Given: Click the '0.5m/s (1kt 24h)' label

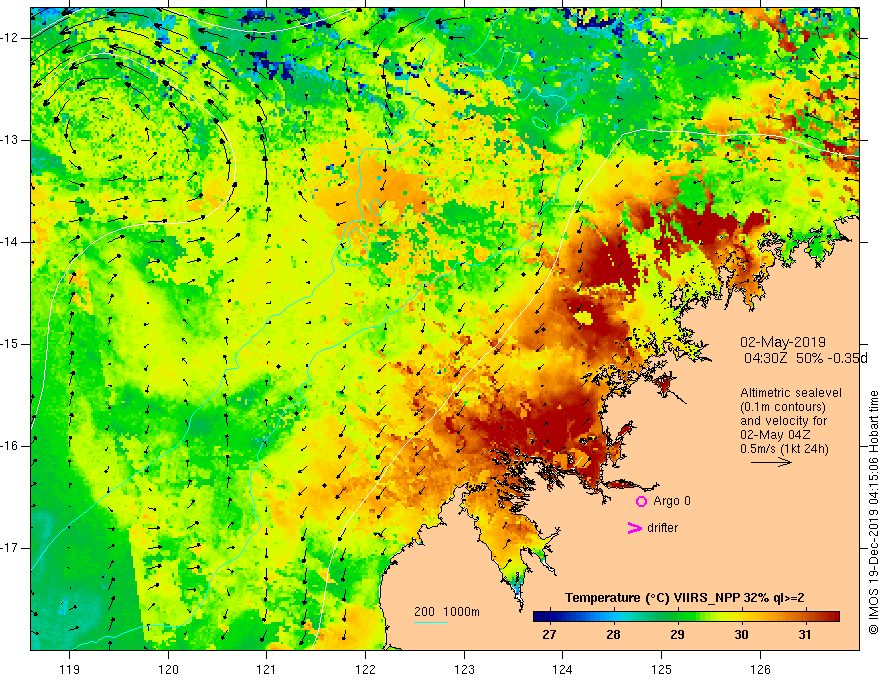Looking at the screenshot, I should (x=784, y=449).
